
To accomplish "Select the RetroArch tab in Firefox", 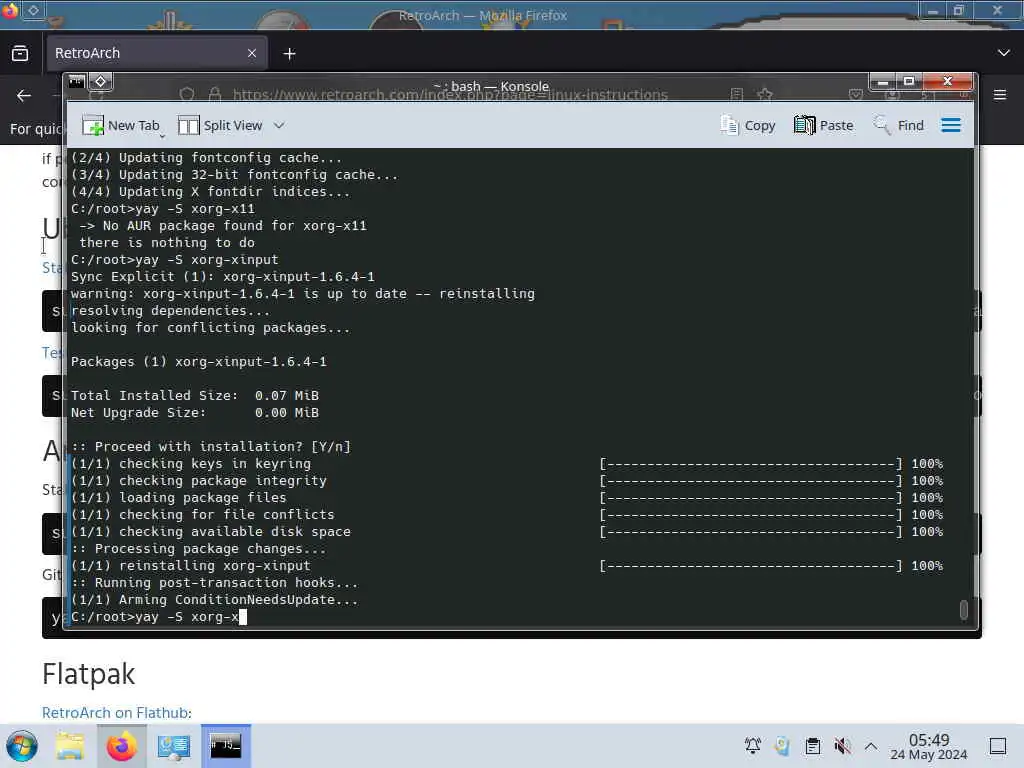I will point(156,53).
